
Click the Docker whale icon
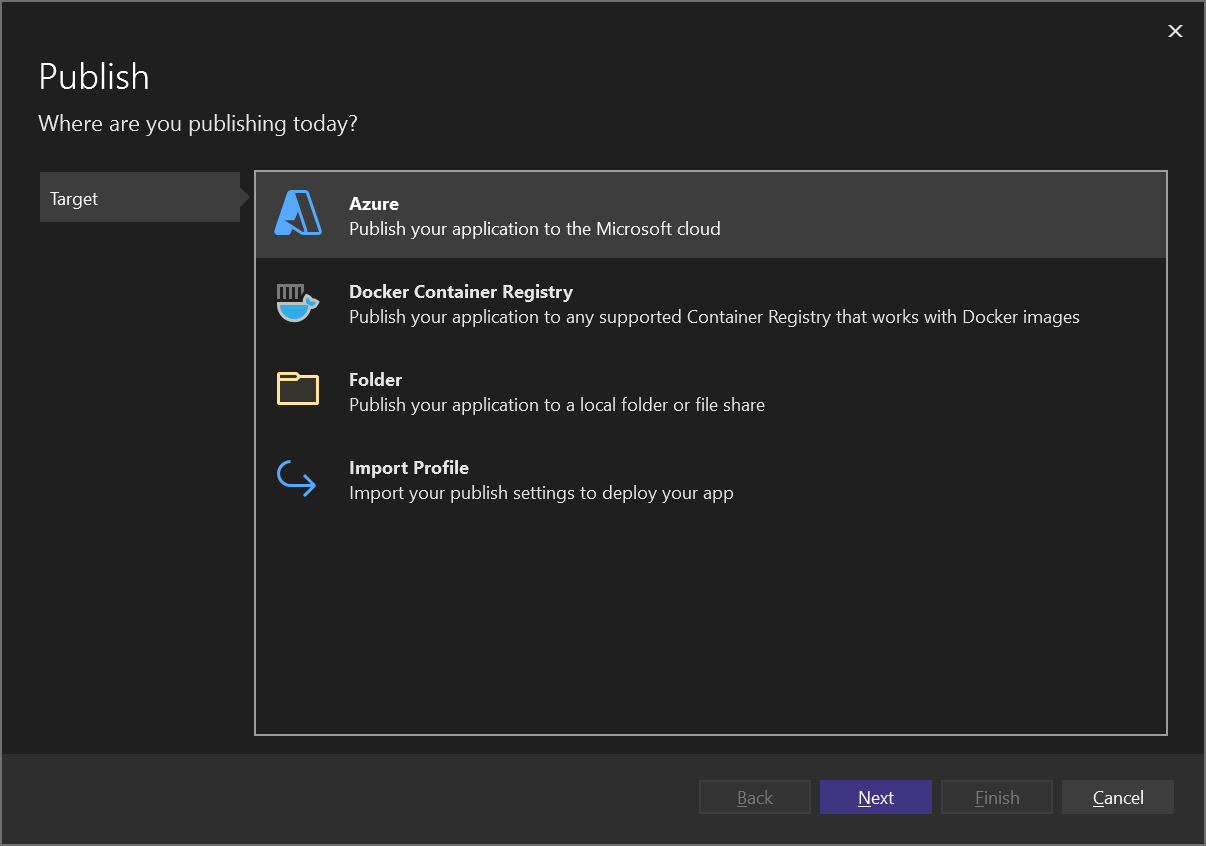click(x=296, y=302)
